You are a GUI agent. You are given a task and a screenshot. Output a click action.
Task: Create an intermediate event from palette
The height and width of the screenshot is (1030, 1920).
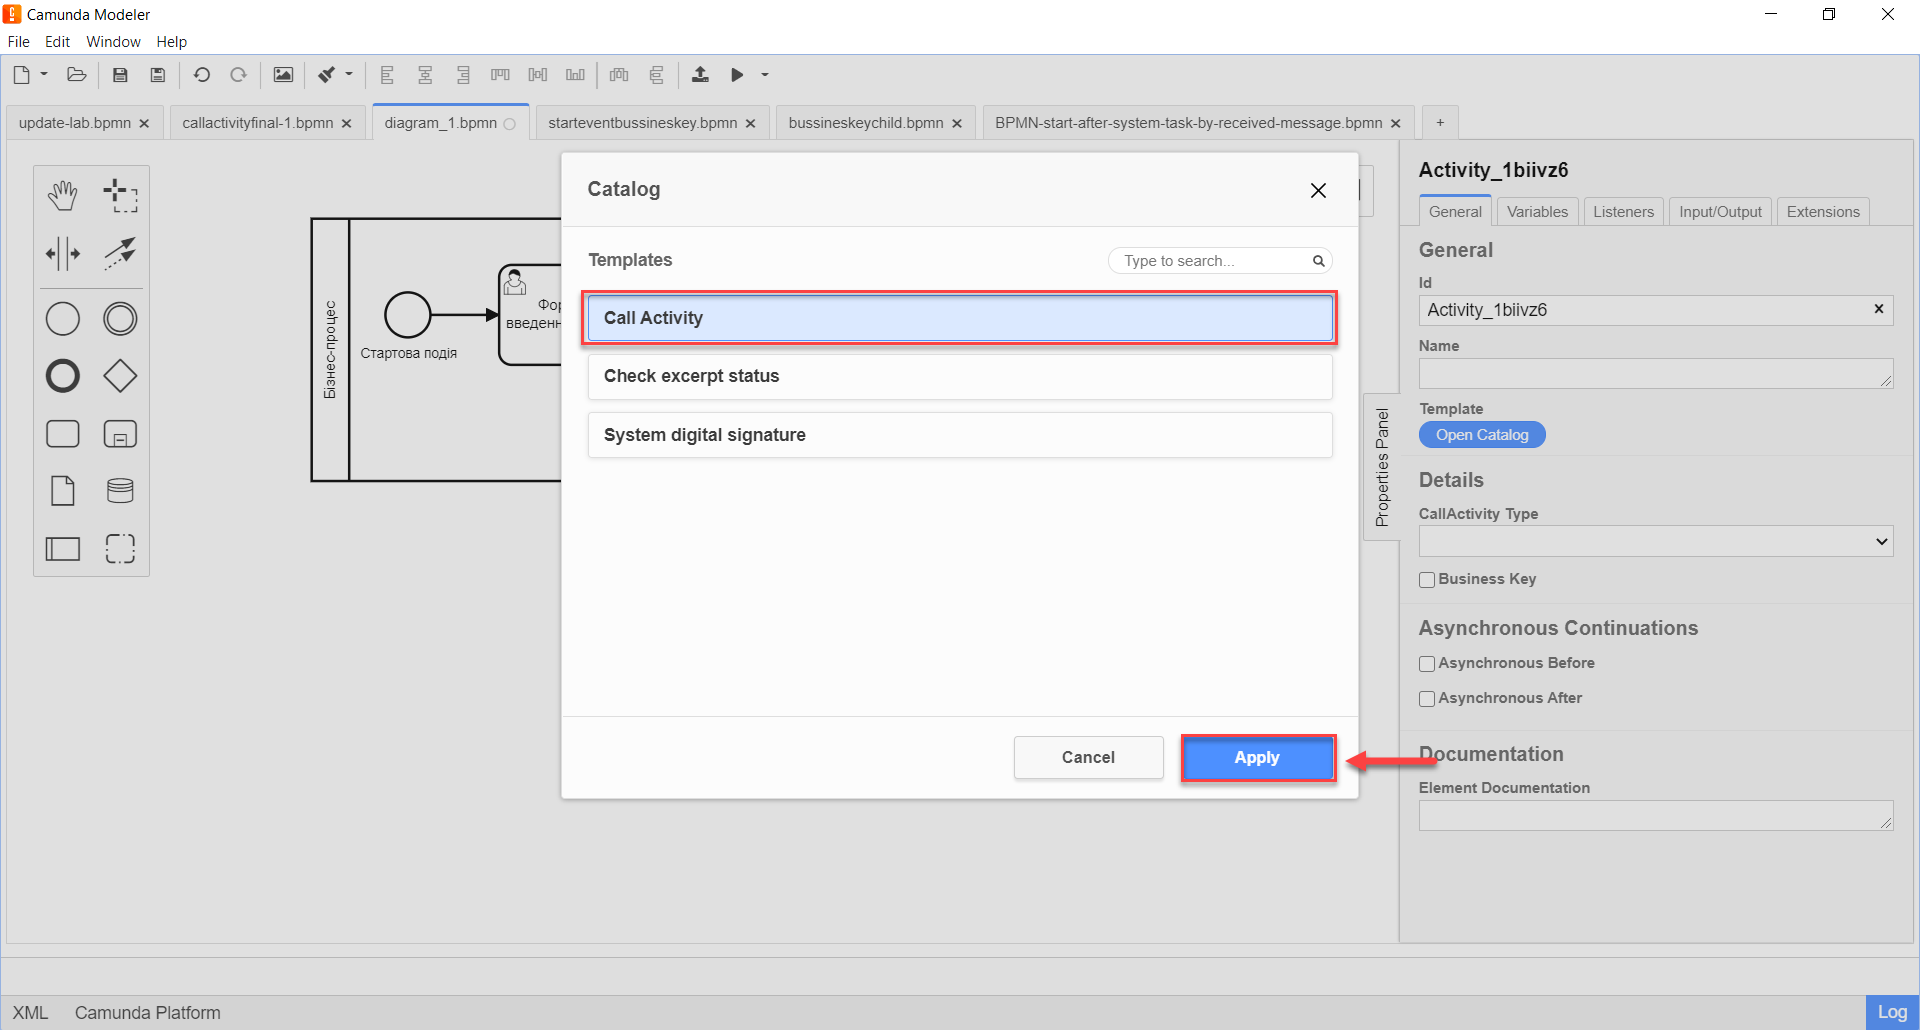coord(120,319)
